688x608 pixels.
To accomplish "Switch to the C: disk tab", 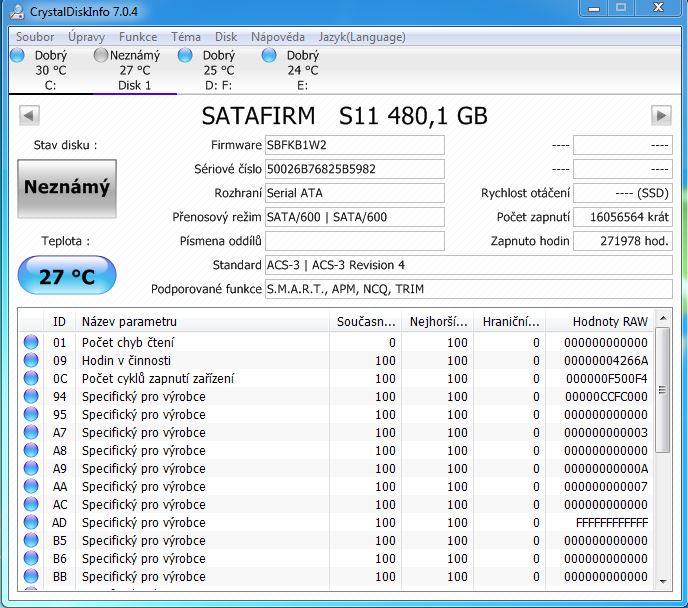I will [50, 70].
